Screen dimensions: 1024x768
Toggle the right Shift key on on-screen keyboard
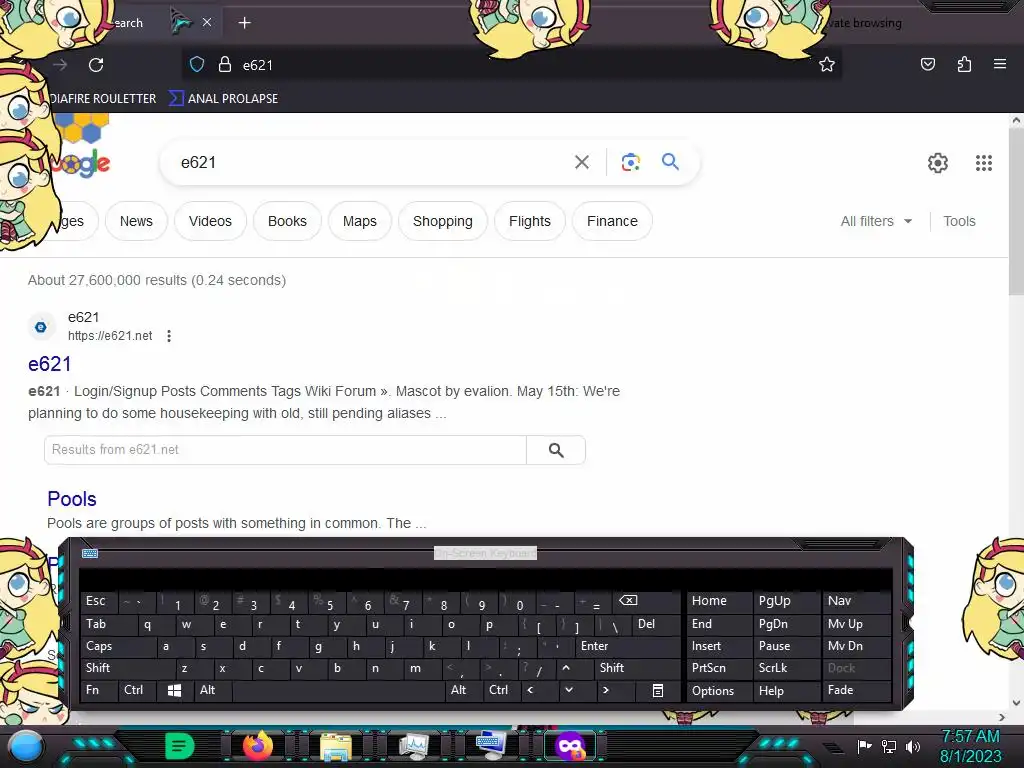pyautogui.click(x=637, y=668)
